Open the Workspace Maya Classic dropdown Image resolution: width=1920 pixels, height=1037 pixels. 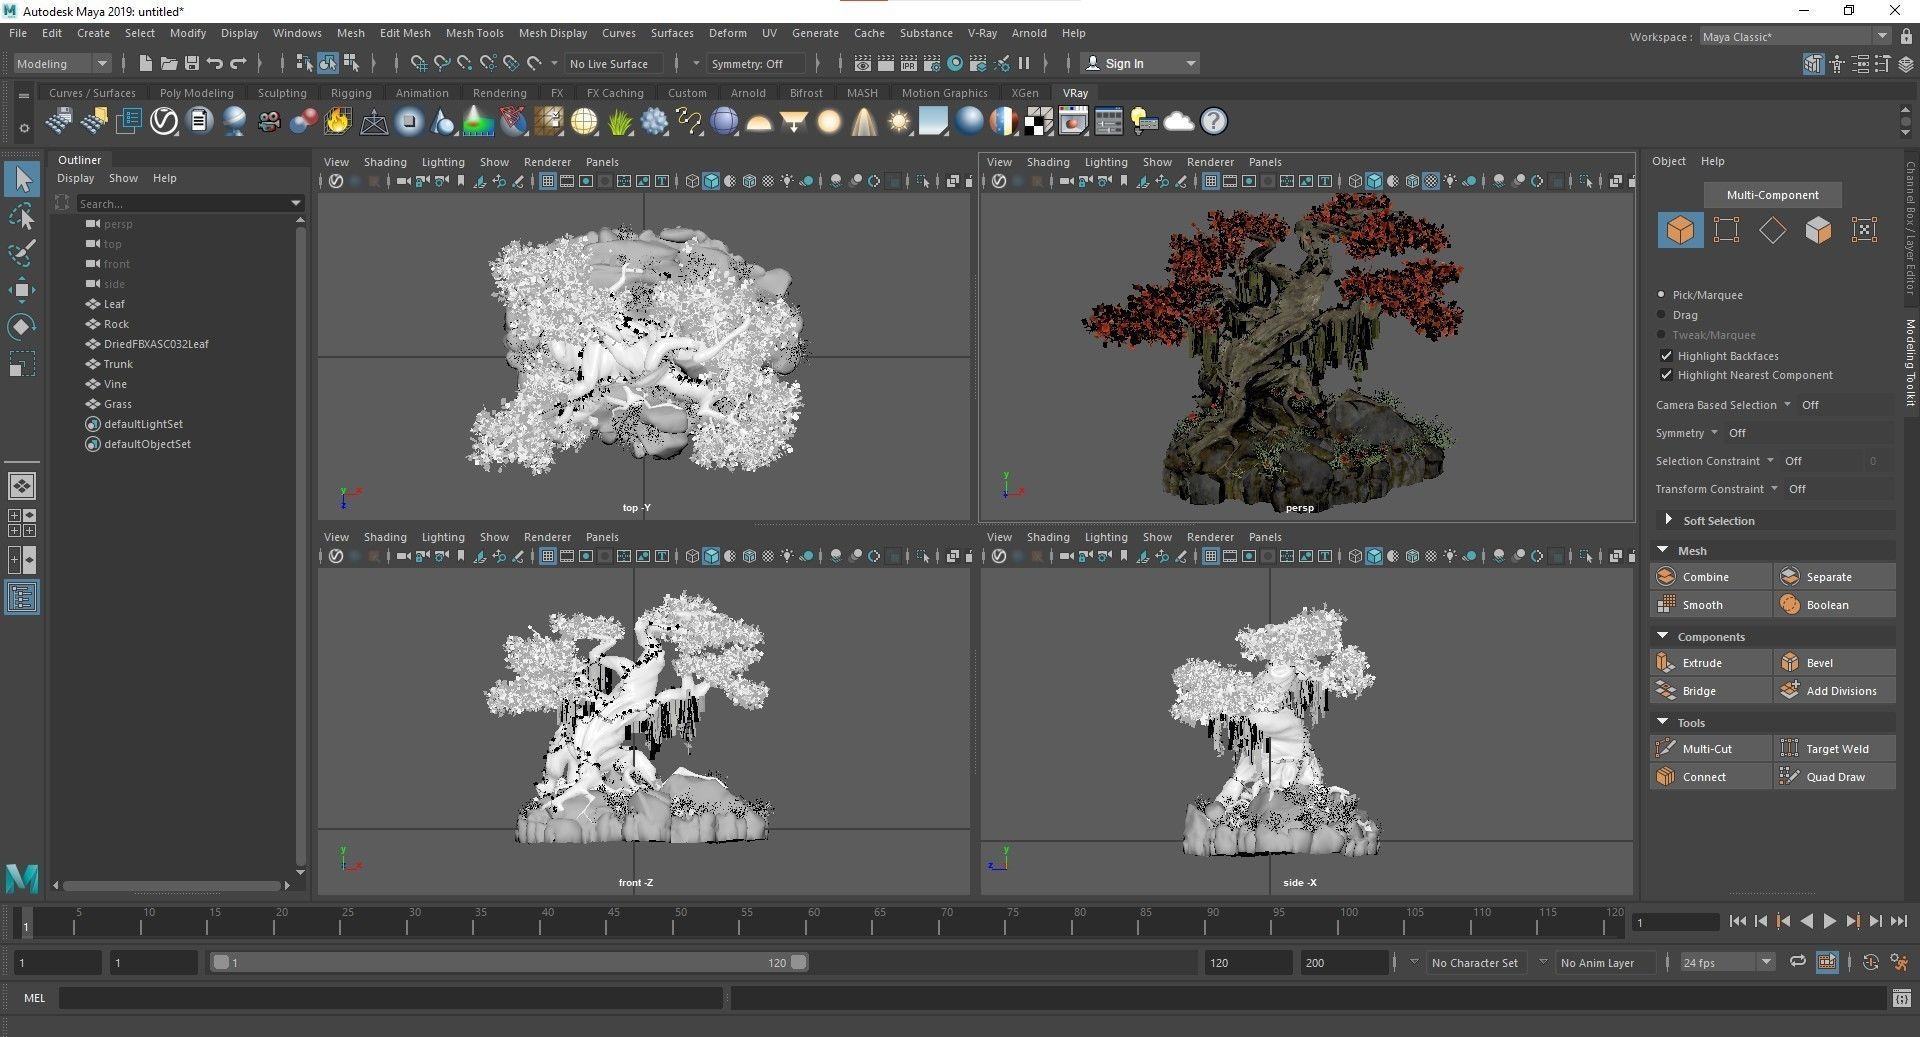click(x=1794, y=37)
